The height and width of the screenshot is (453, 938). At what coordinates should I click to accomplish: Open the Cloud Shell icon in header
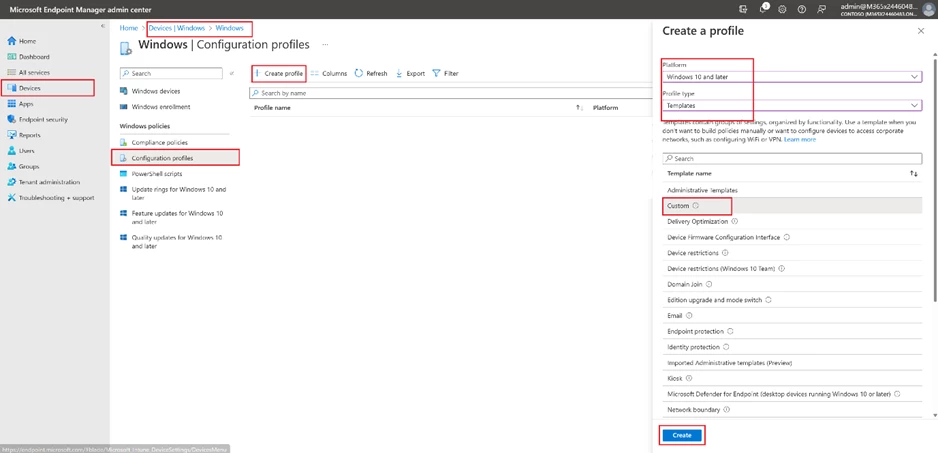pos(744,10)
